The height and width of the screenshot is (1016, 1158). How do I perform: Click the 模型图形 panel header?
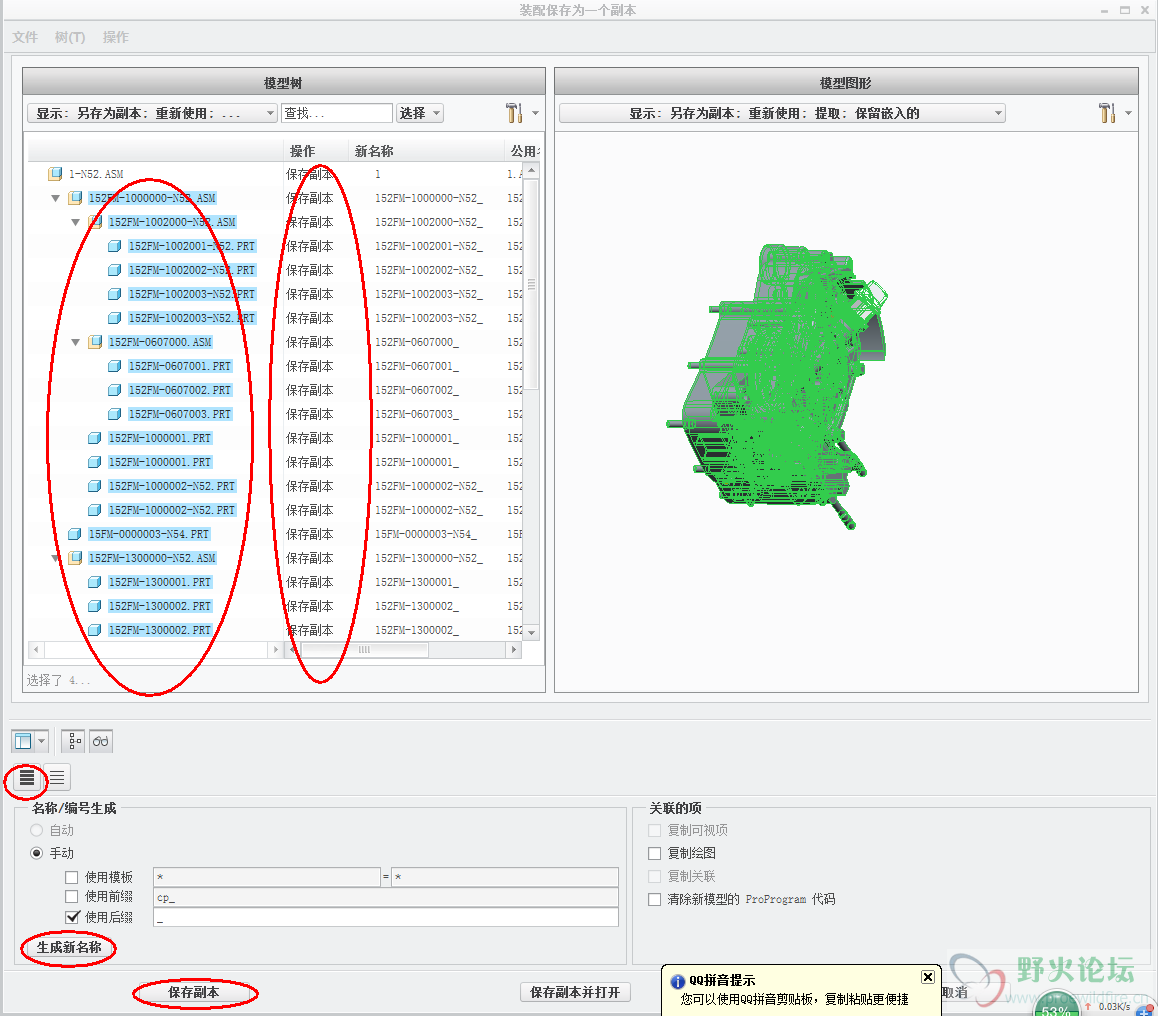click(x=846, y=82)
